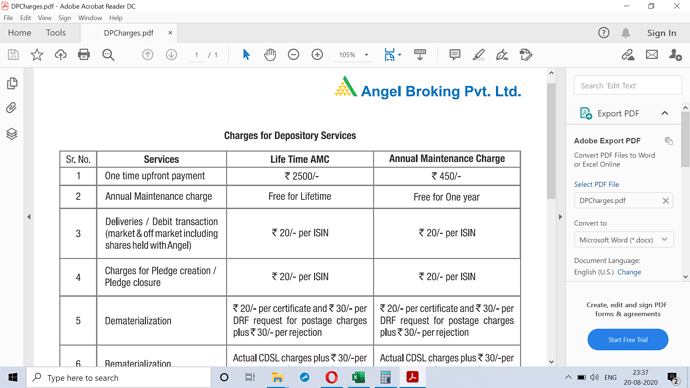690x388 pixels.
Task: Open the File menu
Action: click(x=8, y=18)
